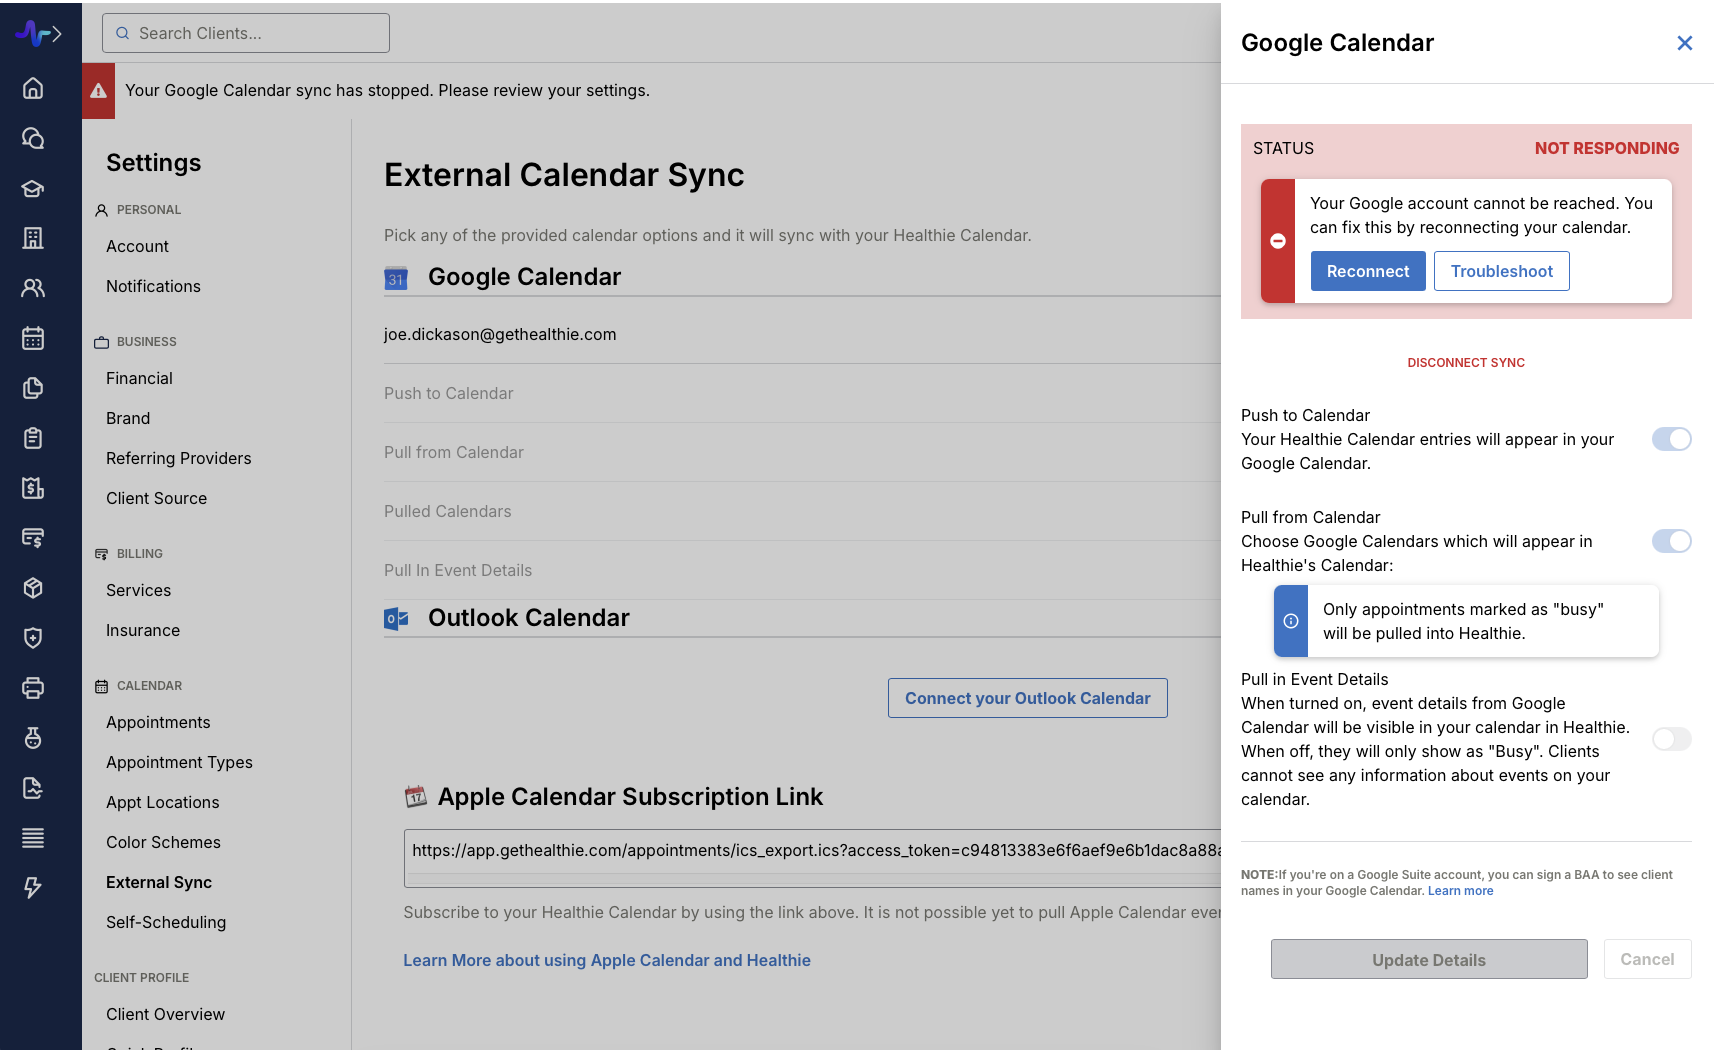Open the calendar icon in sidebar

33,338
